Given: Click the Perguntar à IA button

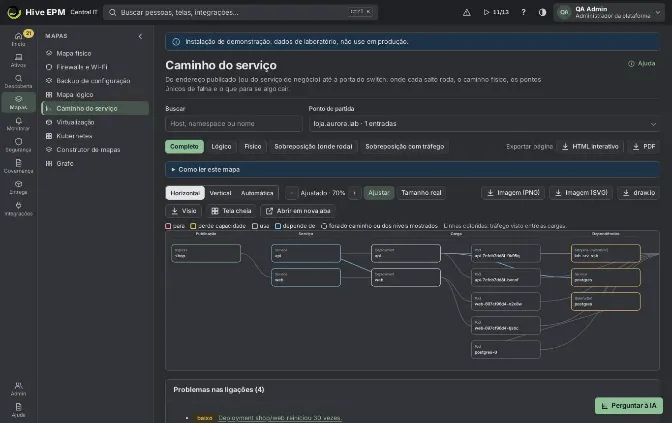Looking at the screenshot, I should click(629, 405).
